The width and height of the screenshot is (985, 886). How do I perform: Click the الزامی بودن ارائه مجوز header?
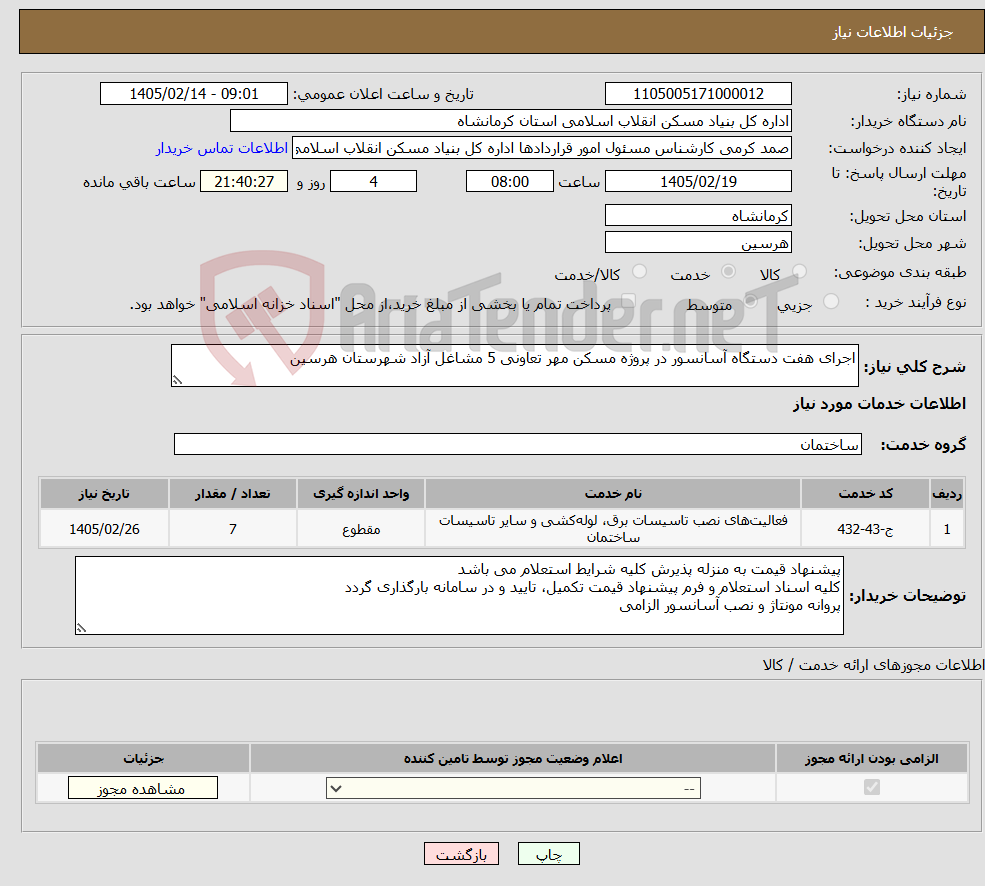click(x=871, y=758)
